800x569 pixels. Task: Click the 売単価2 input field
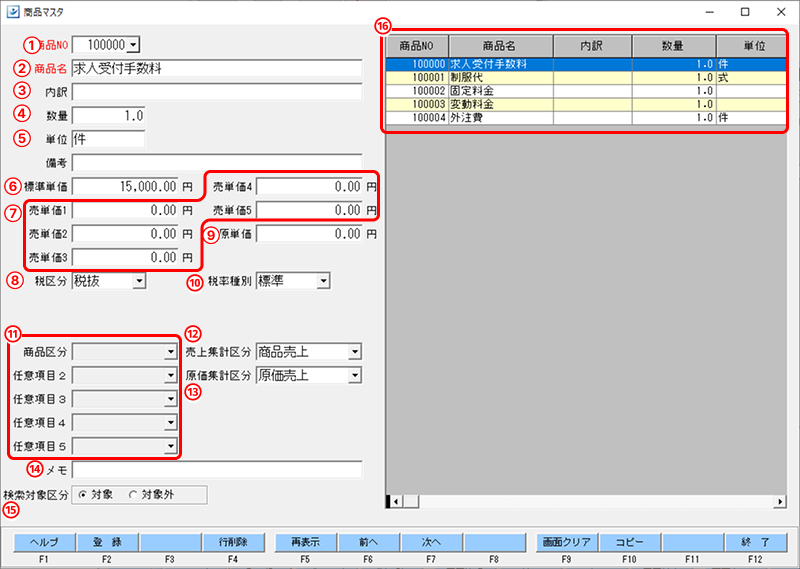click(x=125, y=234)
